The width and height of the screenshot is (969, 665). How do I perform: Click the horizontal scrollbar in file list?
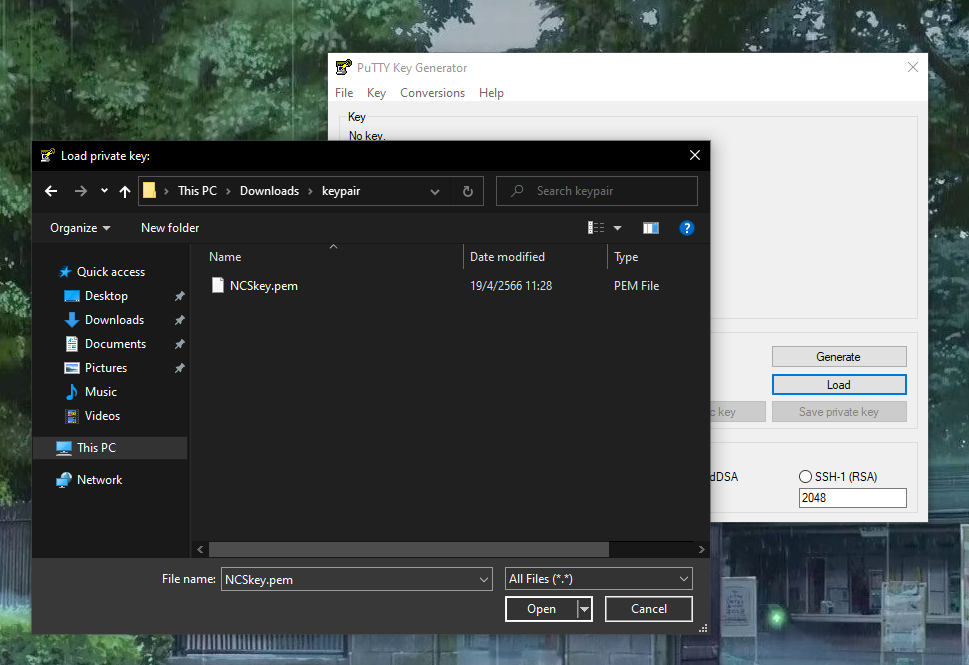(408, 550)
